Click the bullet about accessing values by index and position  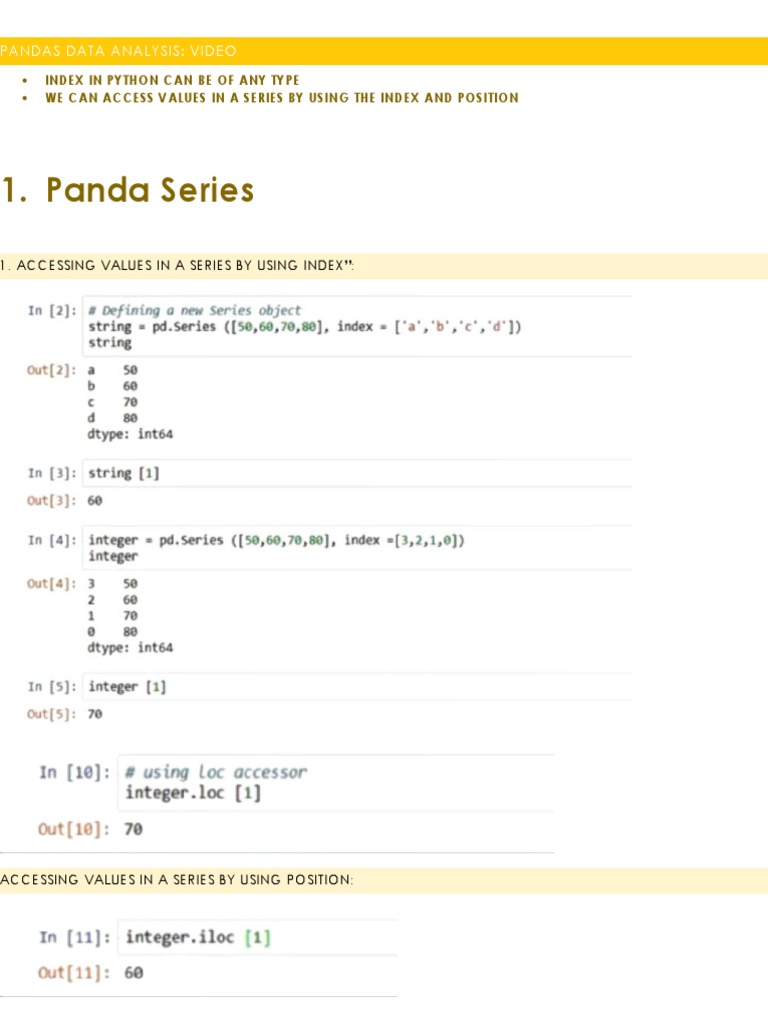point(281,98)
